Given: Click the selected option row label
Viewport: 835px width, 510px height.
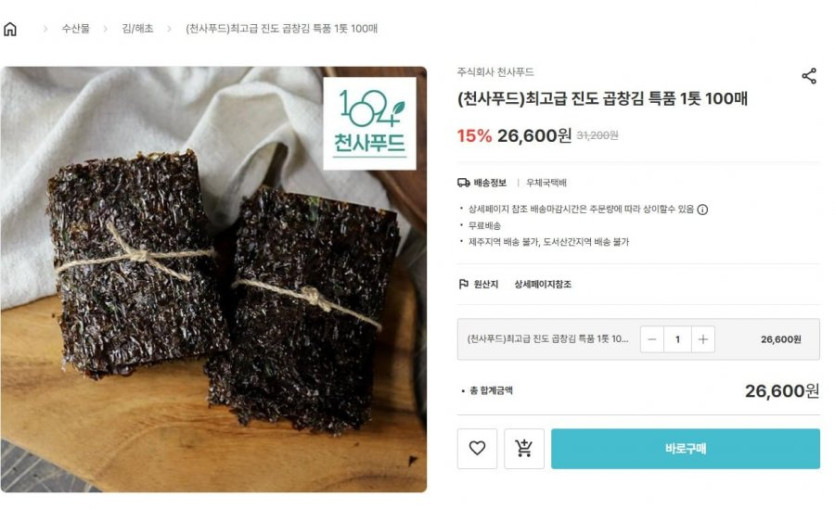Looking at the screenshot, I should coord(547,339).
